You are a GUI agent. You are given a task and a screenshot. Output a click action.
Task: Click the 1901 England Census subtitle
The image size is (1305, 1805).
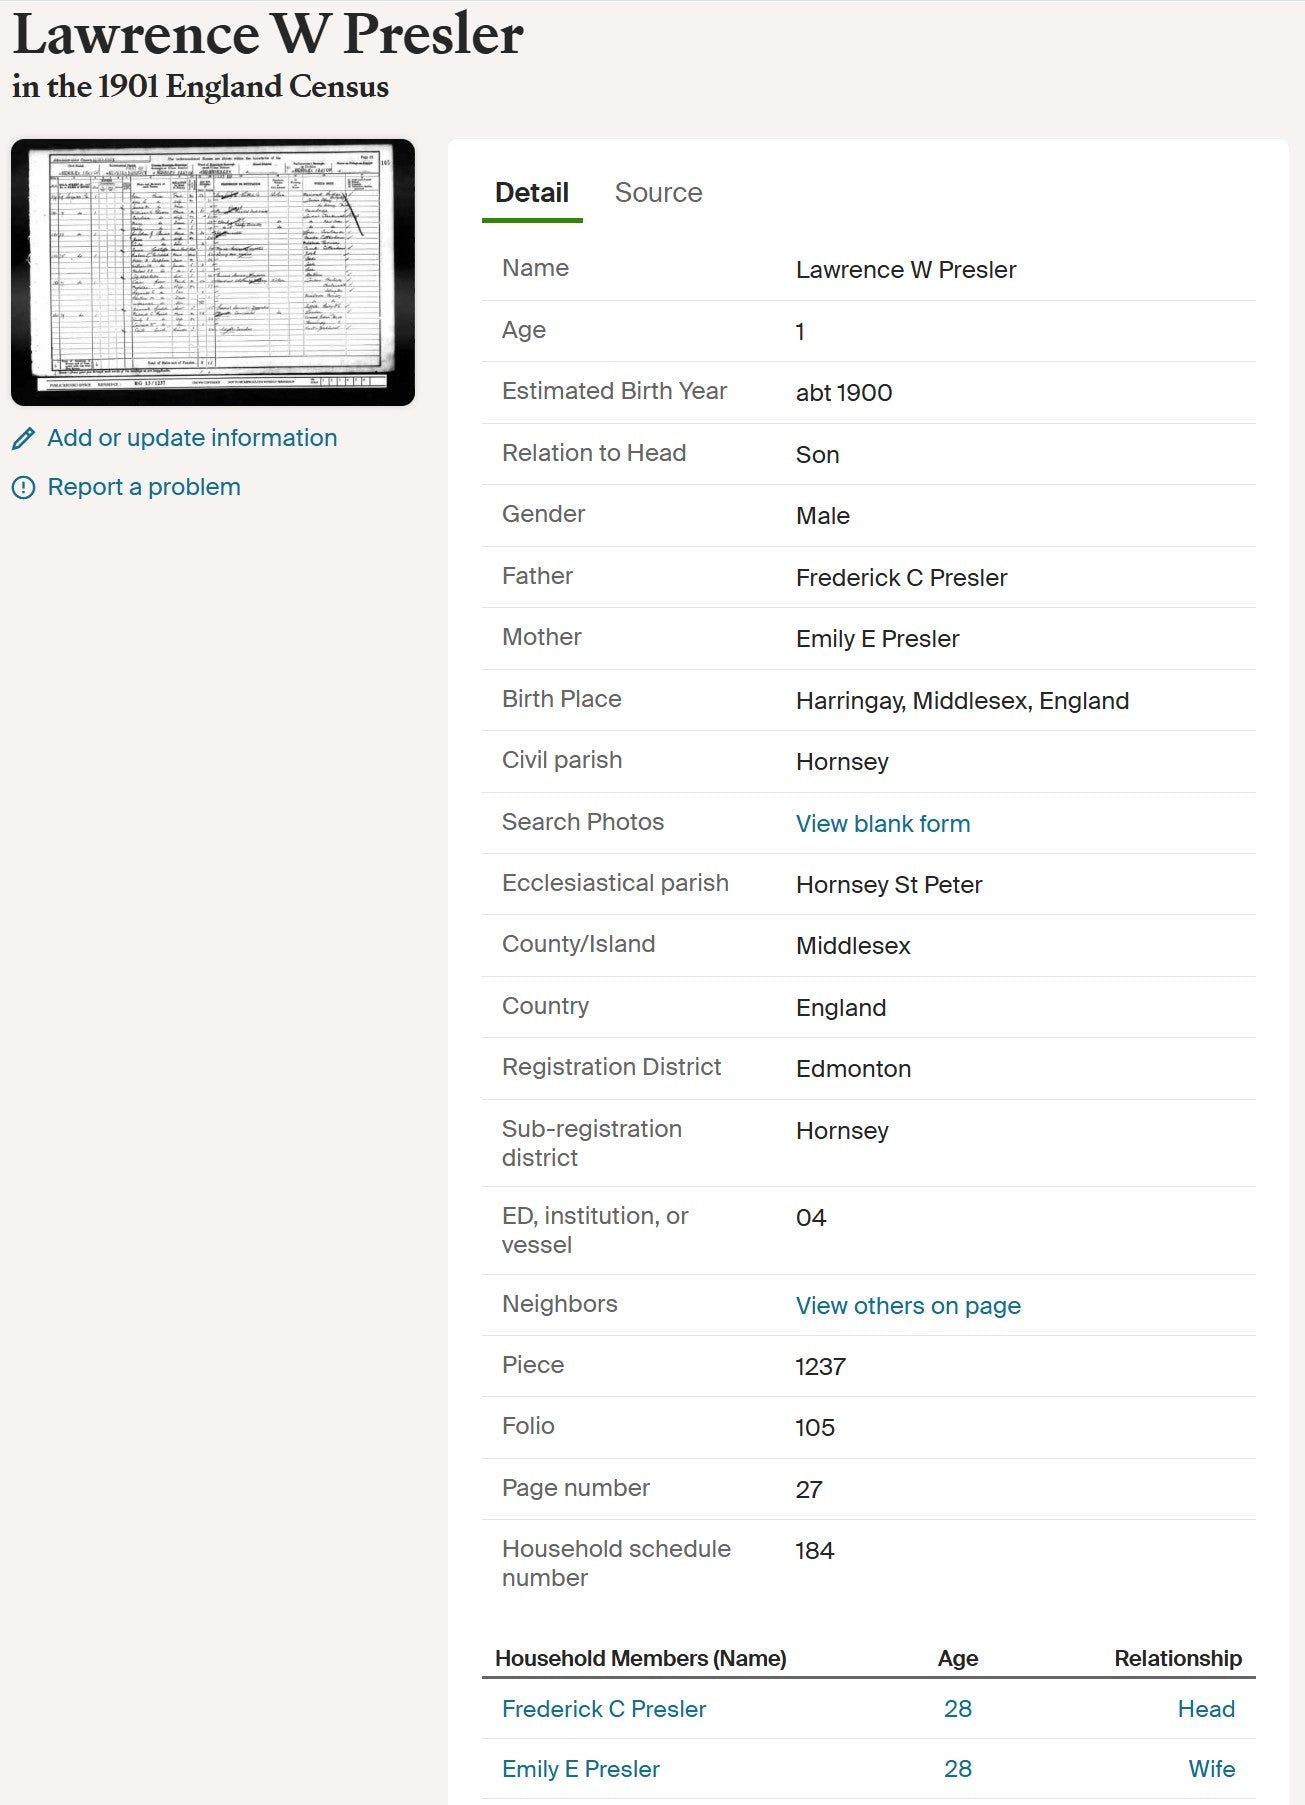(200, 87)
